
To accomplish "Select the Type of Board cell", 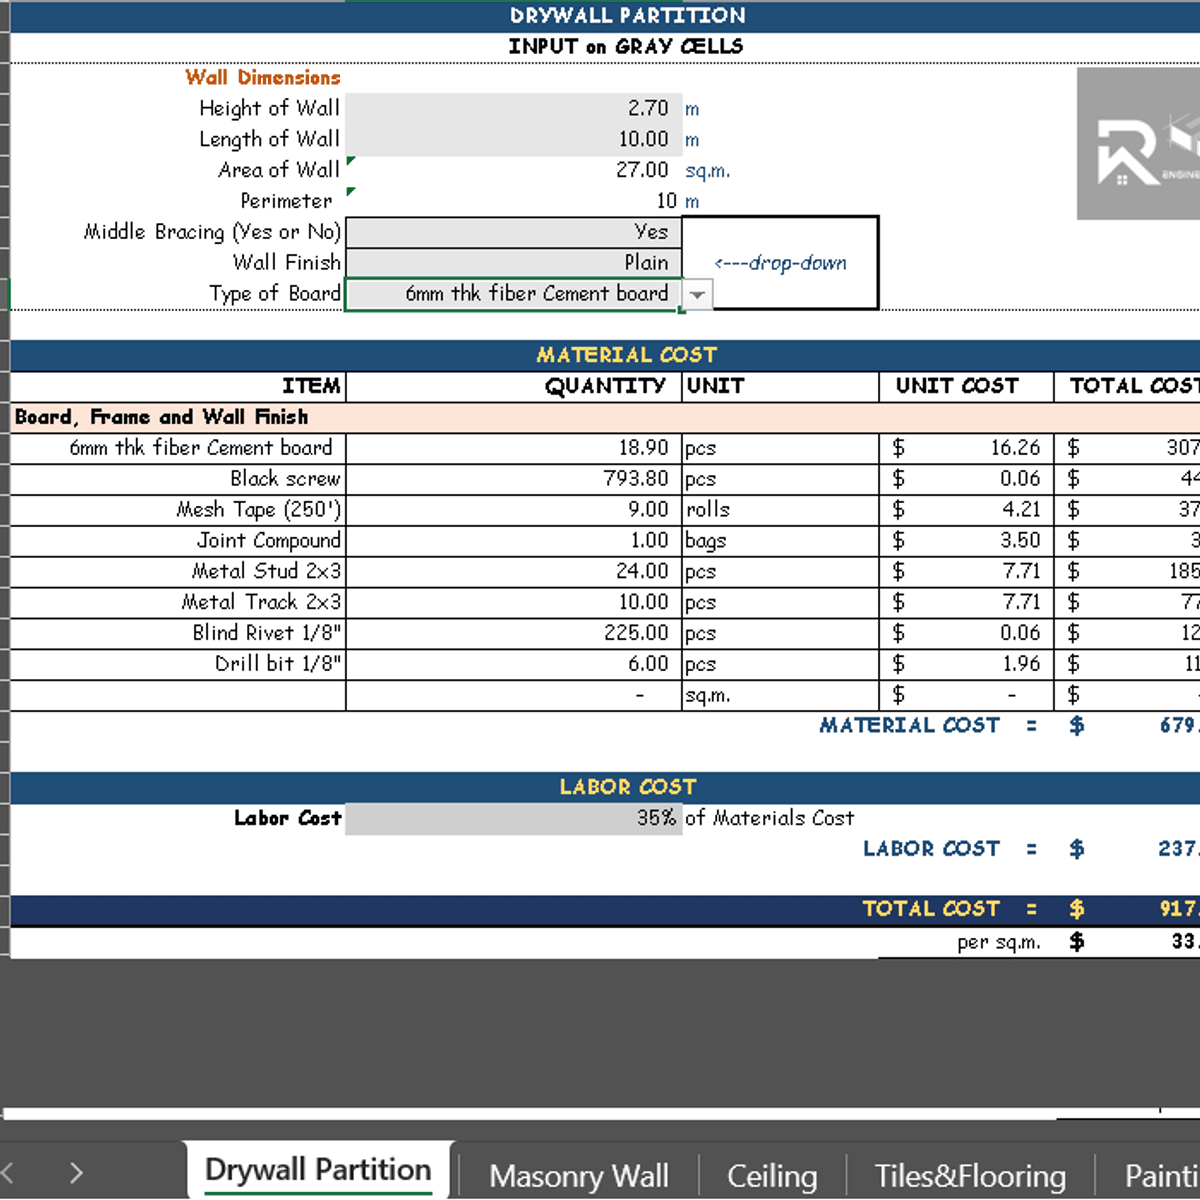I will [513, 294].
